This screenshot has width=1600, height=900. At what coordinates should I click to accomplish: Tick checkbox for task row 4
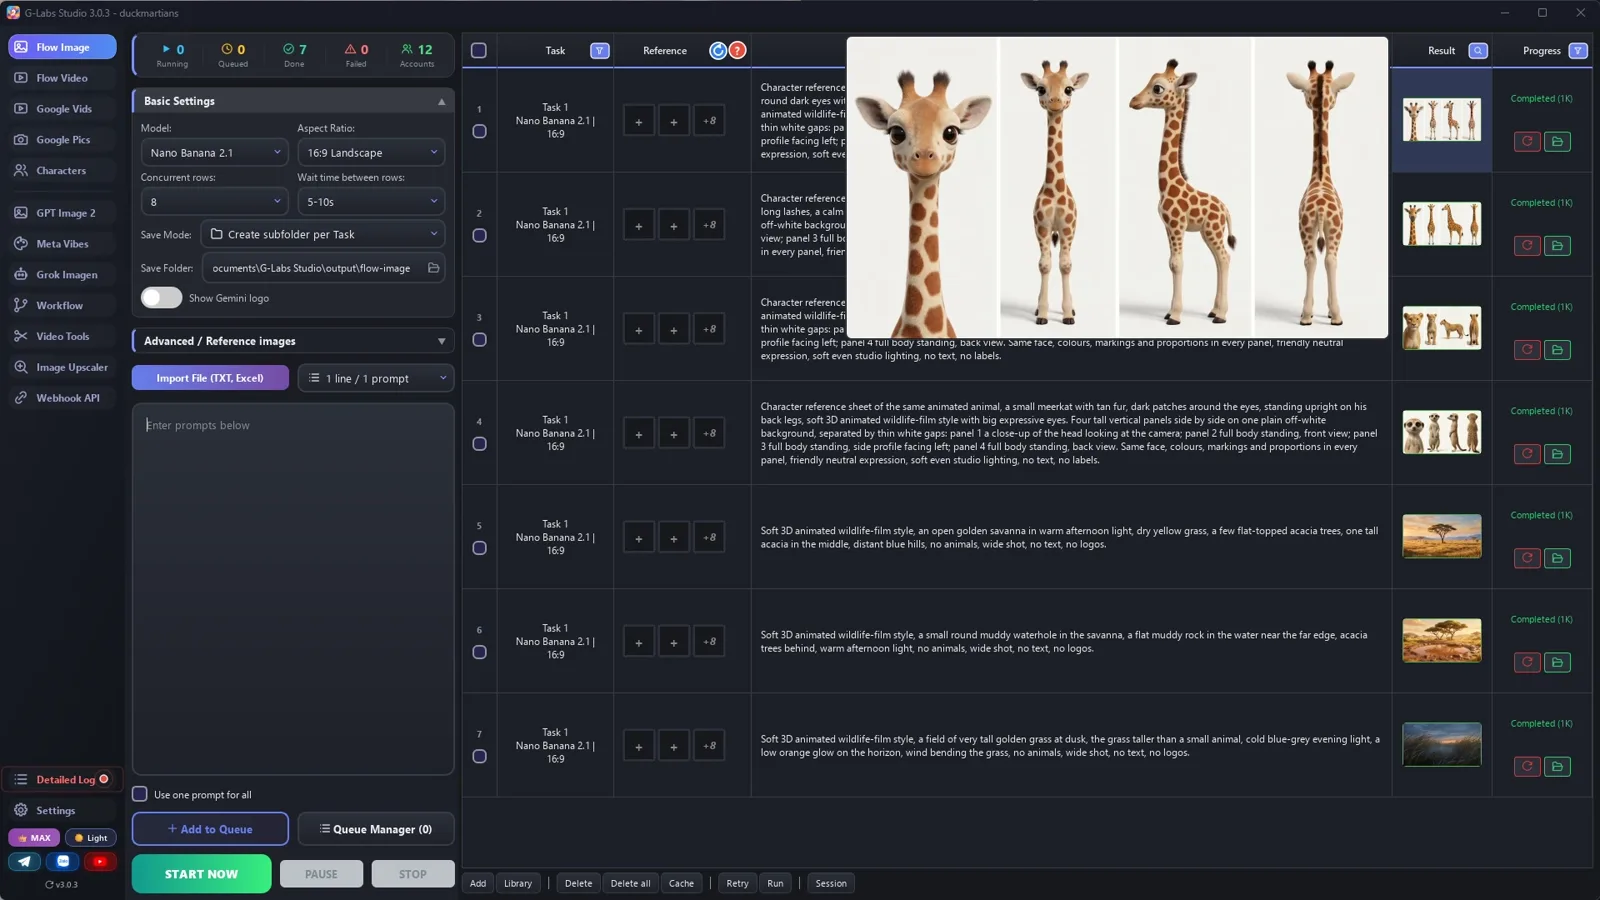(x=479, y=444)
